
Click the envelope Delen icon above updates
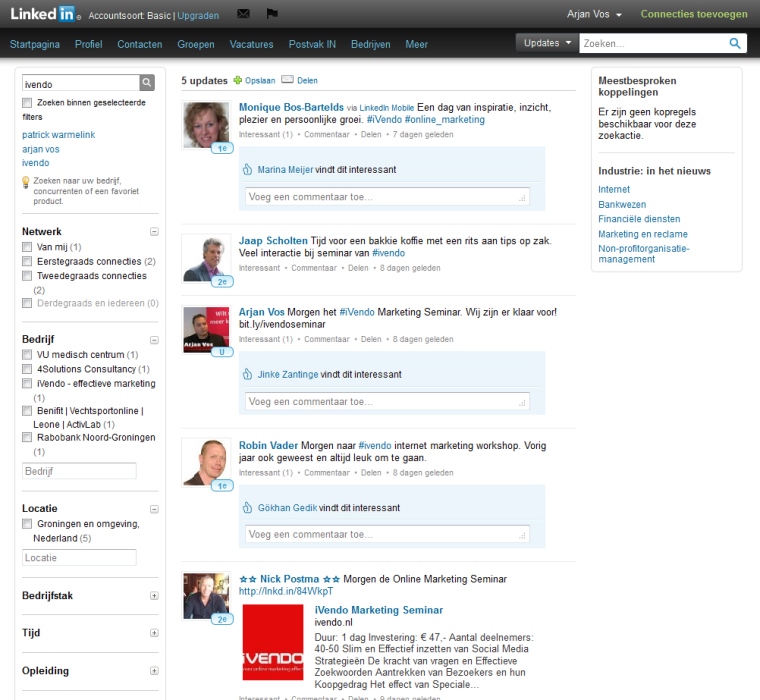(x=287, y=80)
